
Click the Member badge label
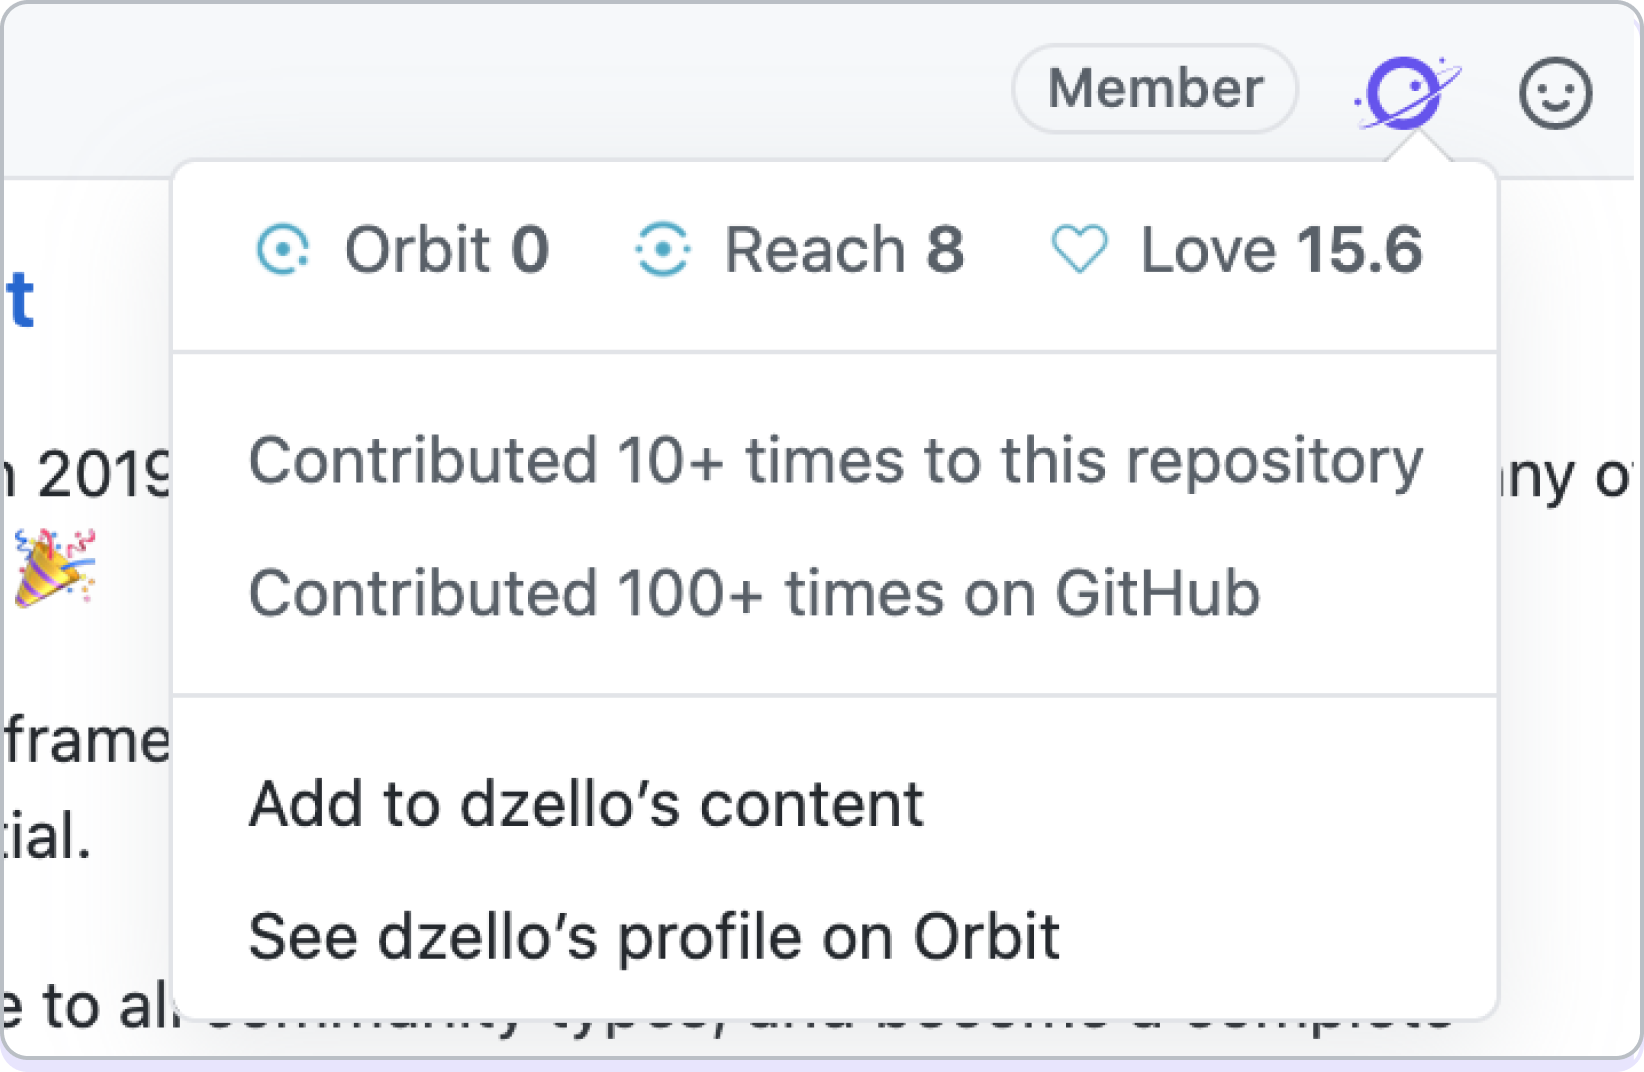(1155, 89)
